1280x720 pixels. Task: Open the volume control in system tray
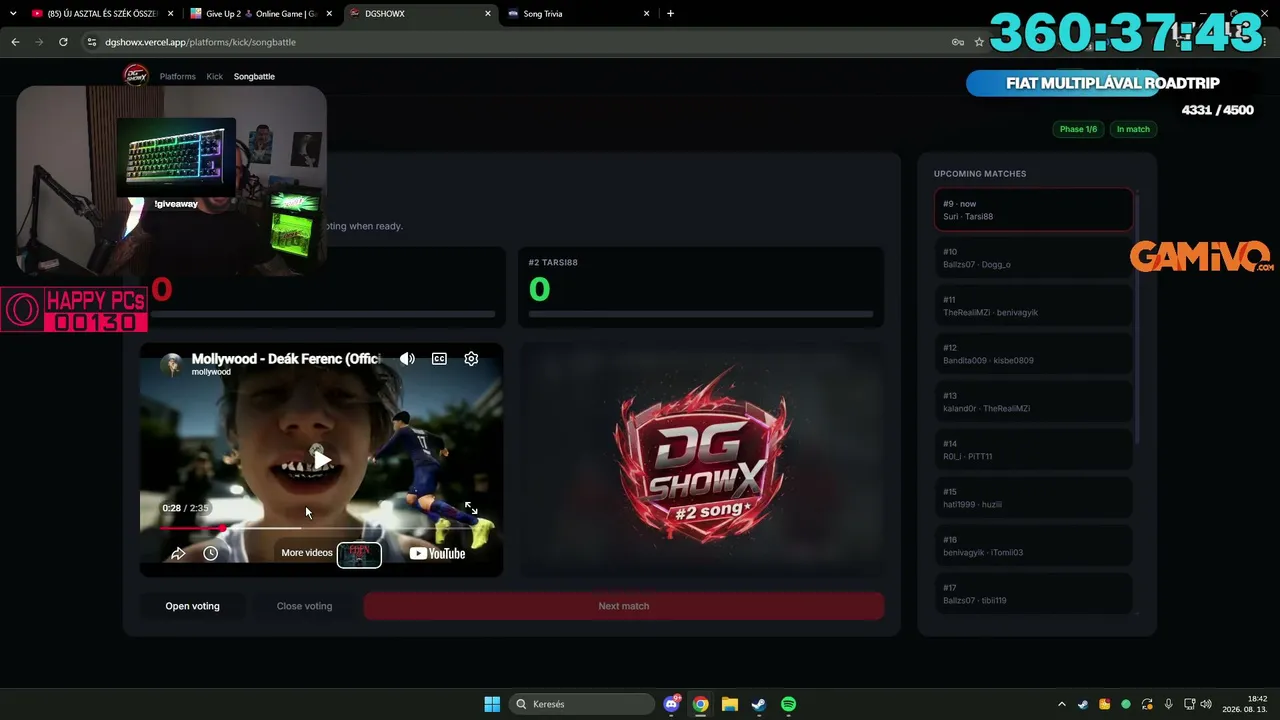(x=1206, y=704)
